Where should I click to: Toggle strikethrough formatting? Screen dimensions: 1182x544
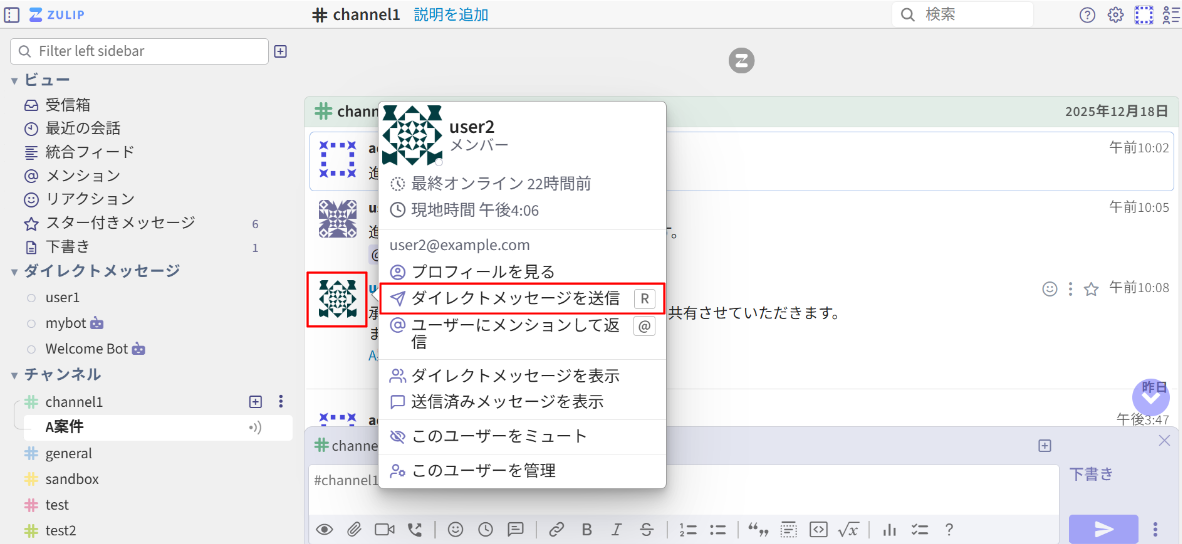[x=647, y=529]
